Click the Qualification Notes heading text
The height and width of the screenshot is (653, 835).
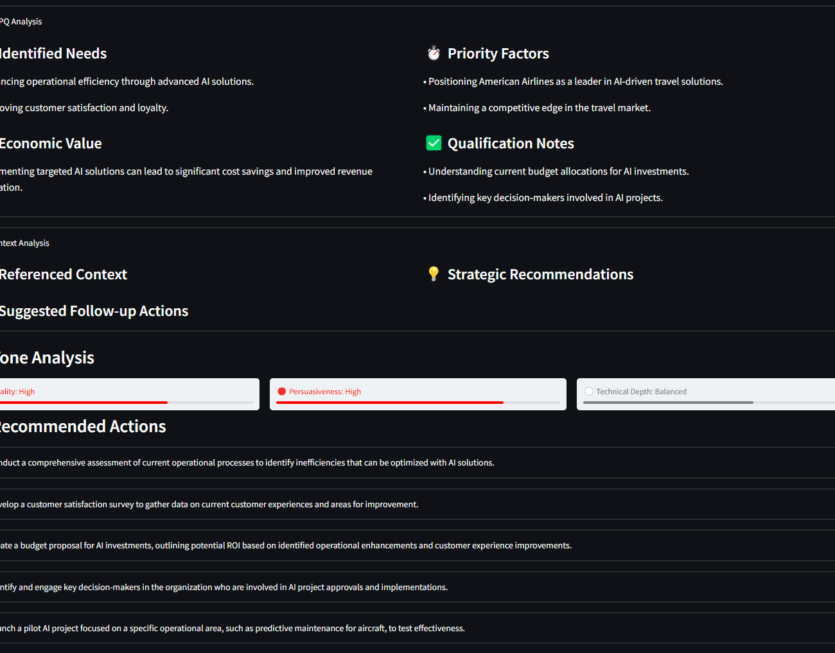510,144
